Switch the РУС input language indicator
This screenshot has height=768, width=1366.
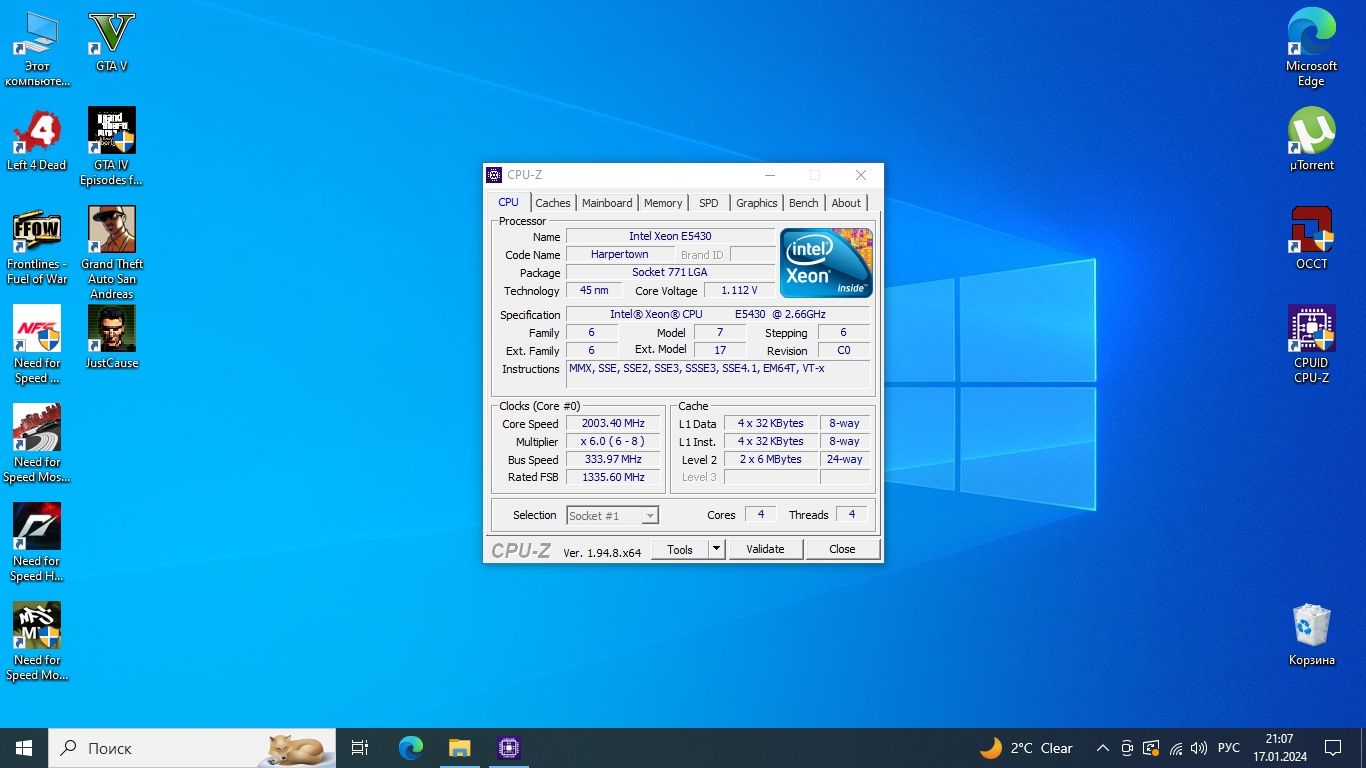click(x=1229, y=747)
